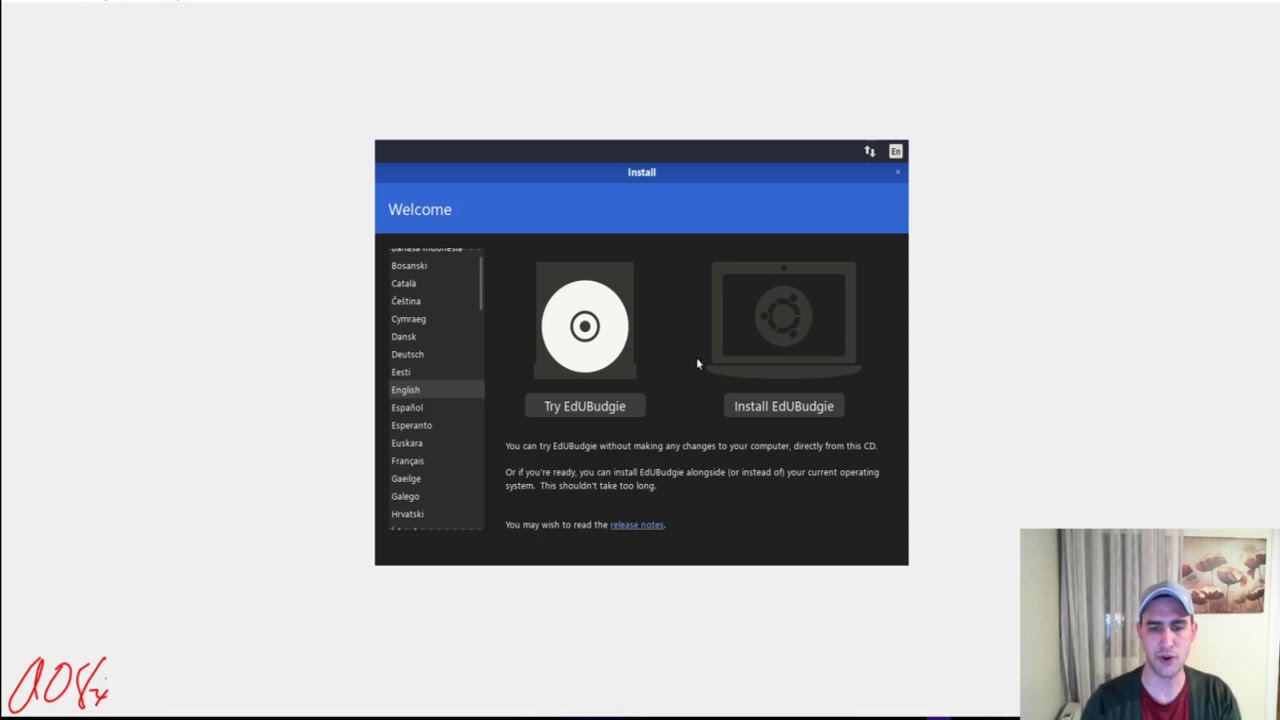
Task: Click the laptop icon above Install EdUBudgie
Action: pyautogui.click(x=784, y=320)
